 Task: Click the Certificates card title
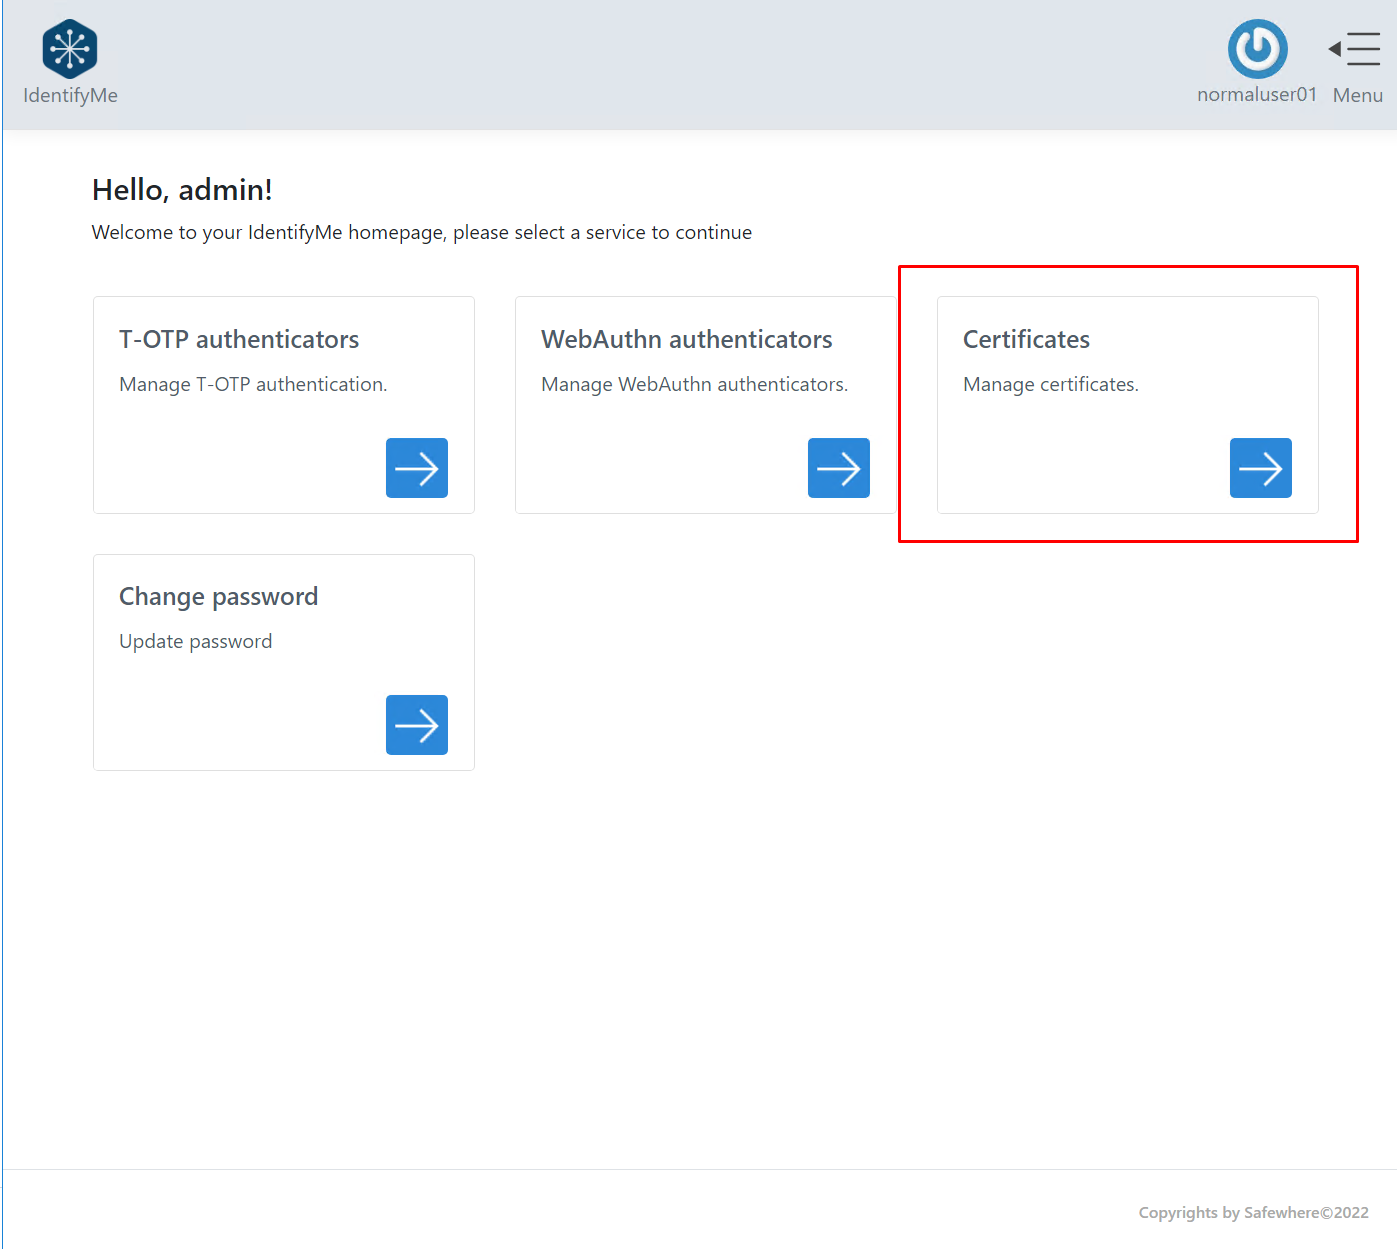coord(1026,340)
